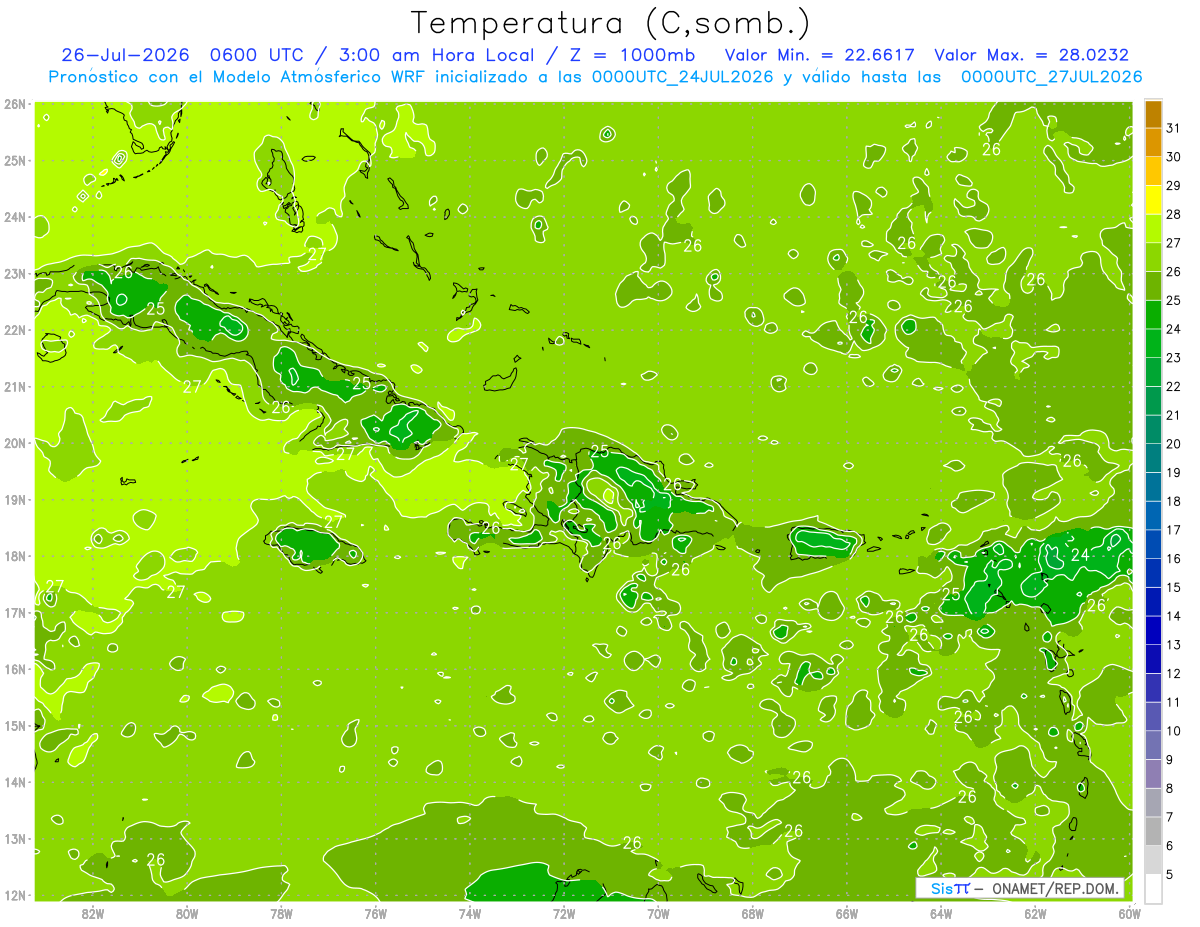
Task: Click colorbar label "10"
Action: [x=1173, y=730]
